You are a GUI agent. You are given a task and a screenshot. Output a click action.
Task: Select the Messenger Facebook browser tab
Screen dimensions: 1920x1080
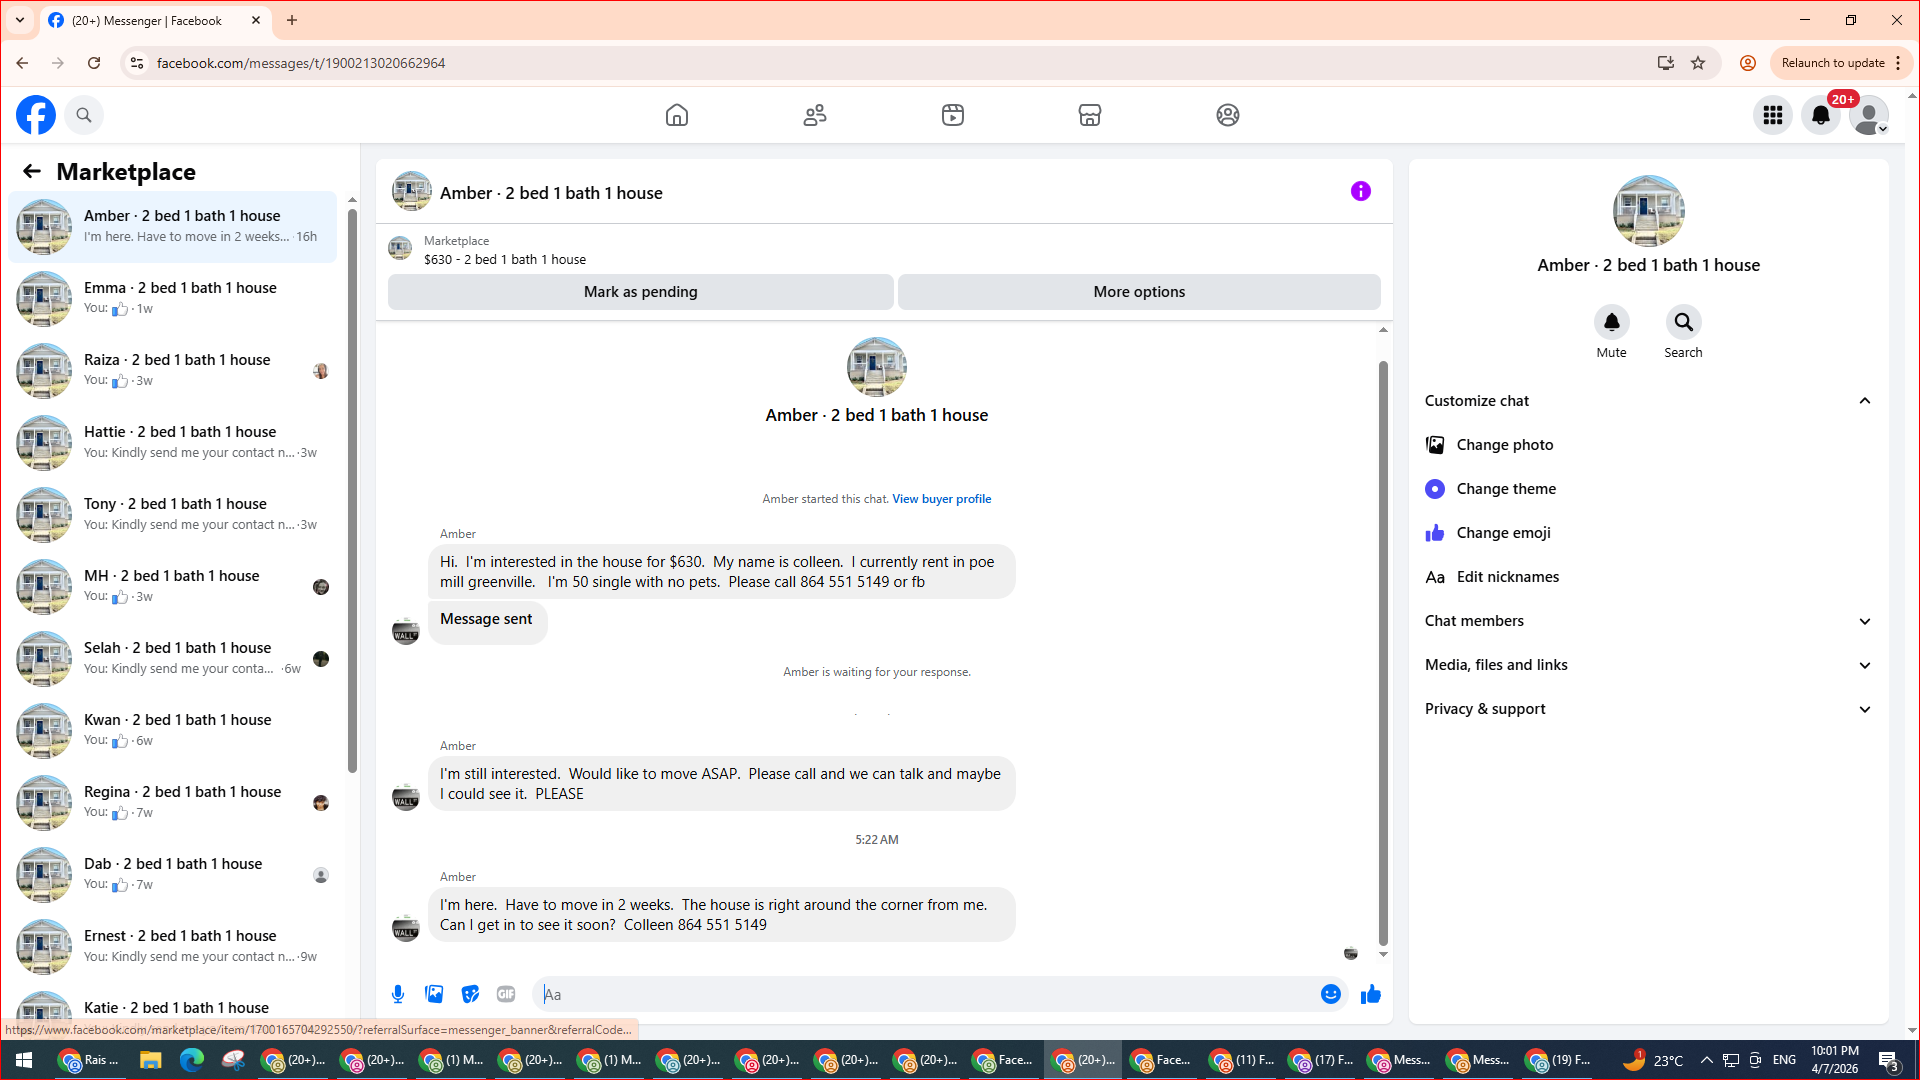coord(155,20)
